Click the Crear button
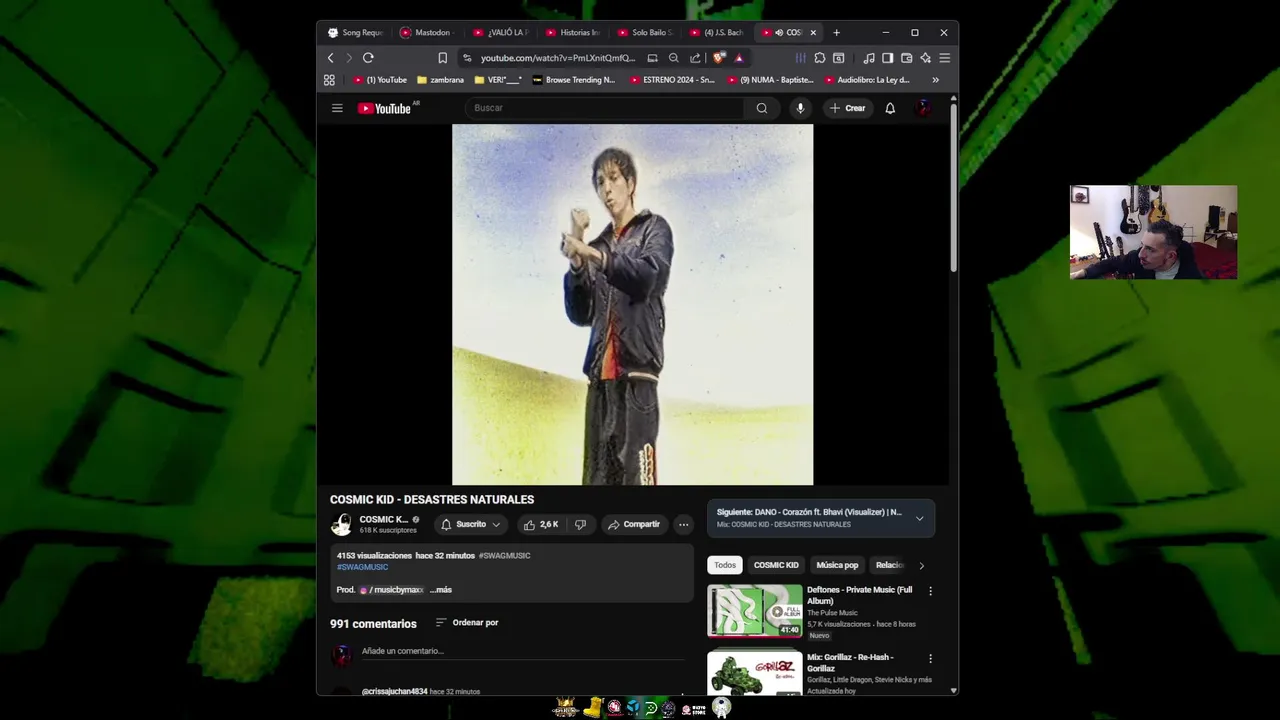 (x=847, y=108)
